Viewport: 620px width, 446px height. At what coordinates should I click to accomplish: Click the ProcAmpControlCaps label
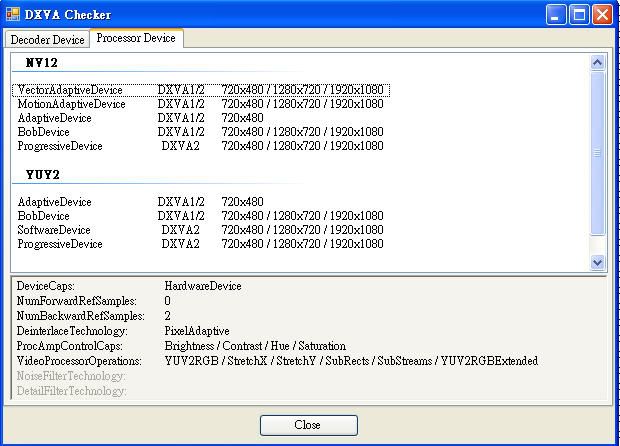click(70, 346)
